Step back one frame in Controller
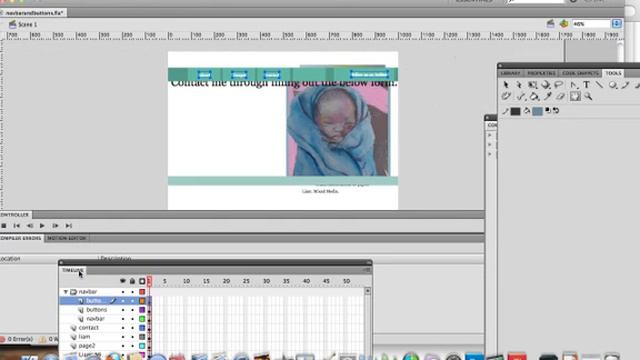640x360 pixels. [x=30, y=226]
